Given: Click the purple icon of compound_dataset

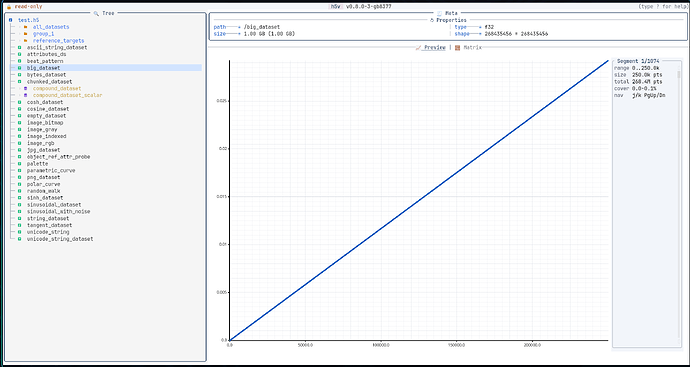Looking at the screenshot, I should [x=26, y=88].
